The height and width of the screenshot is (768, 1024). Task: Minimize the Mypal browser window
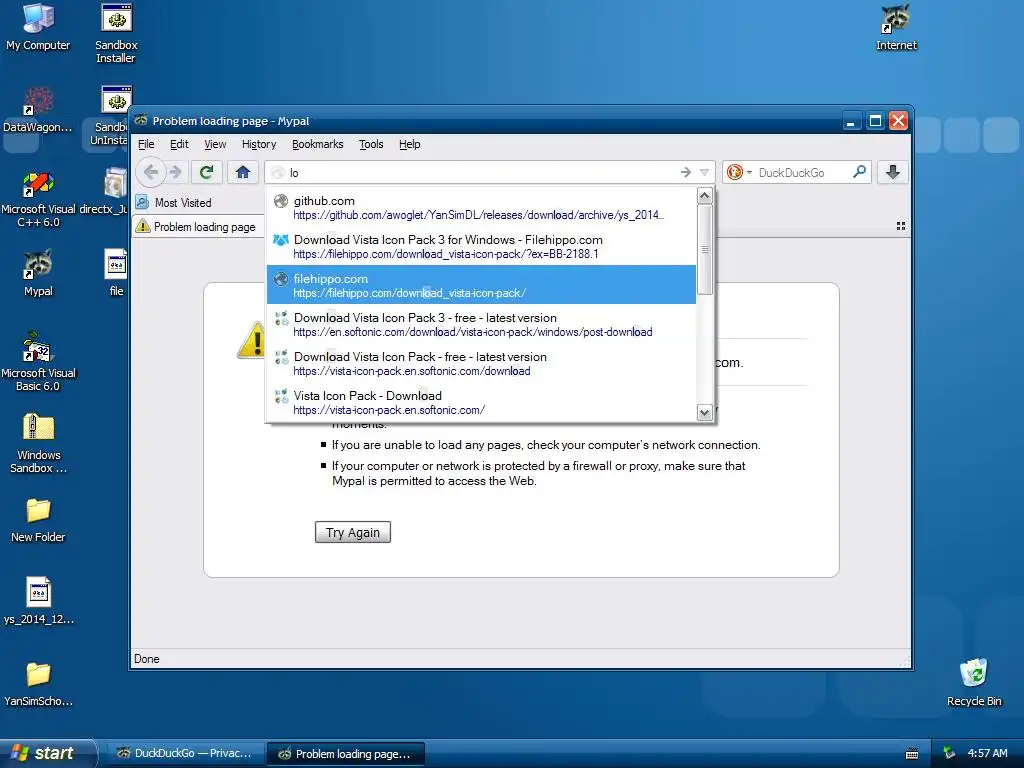pos(851,121)
